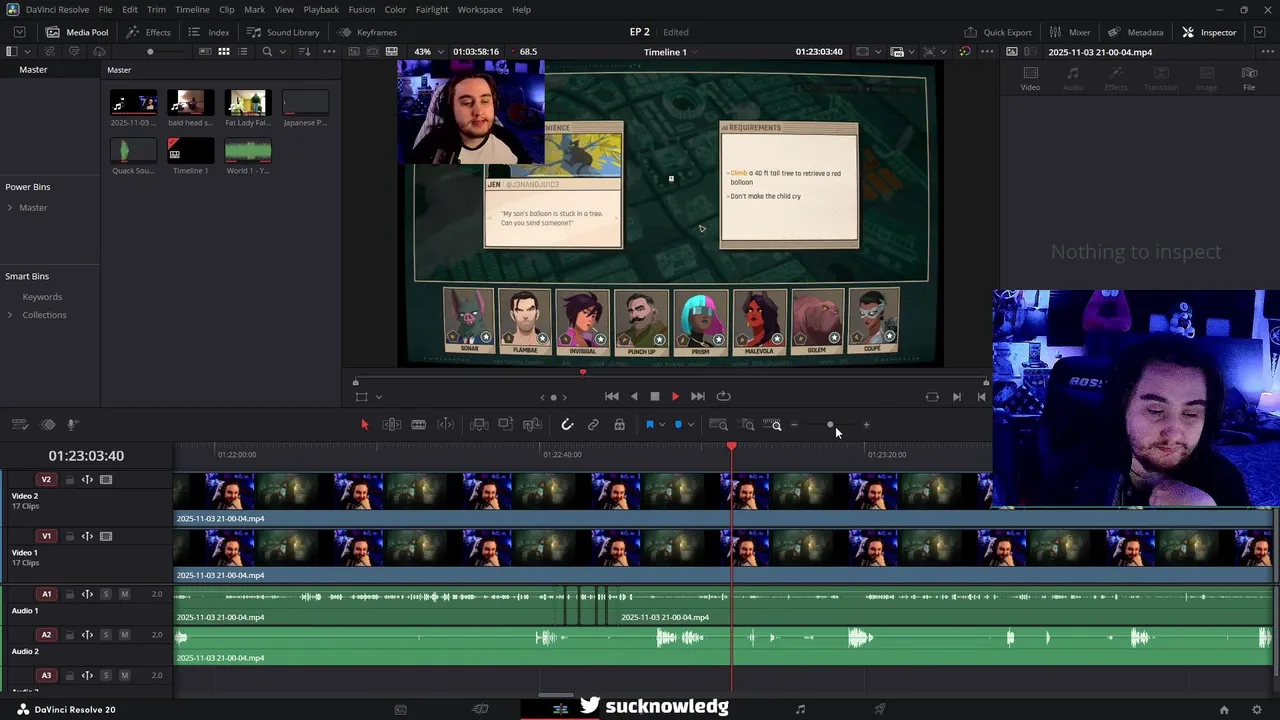Expand the Master power bin
The height and width of the screenshot is (720, 1280).
coord(10,208)
